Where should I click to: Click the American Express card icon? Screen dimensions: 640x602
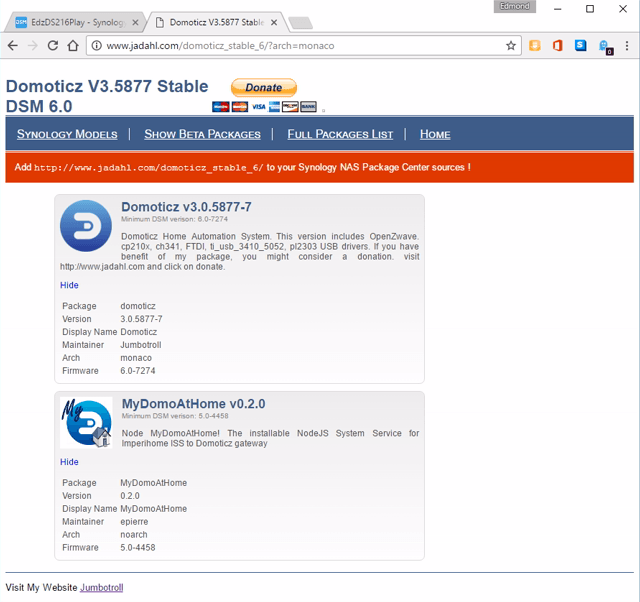pyautogui.click(x=274, y=107)
